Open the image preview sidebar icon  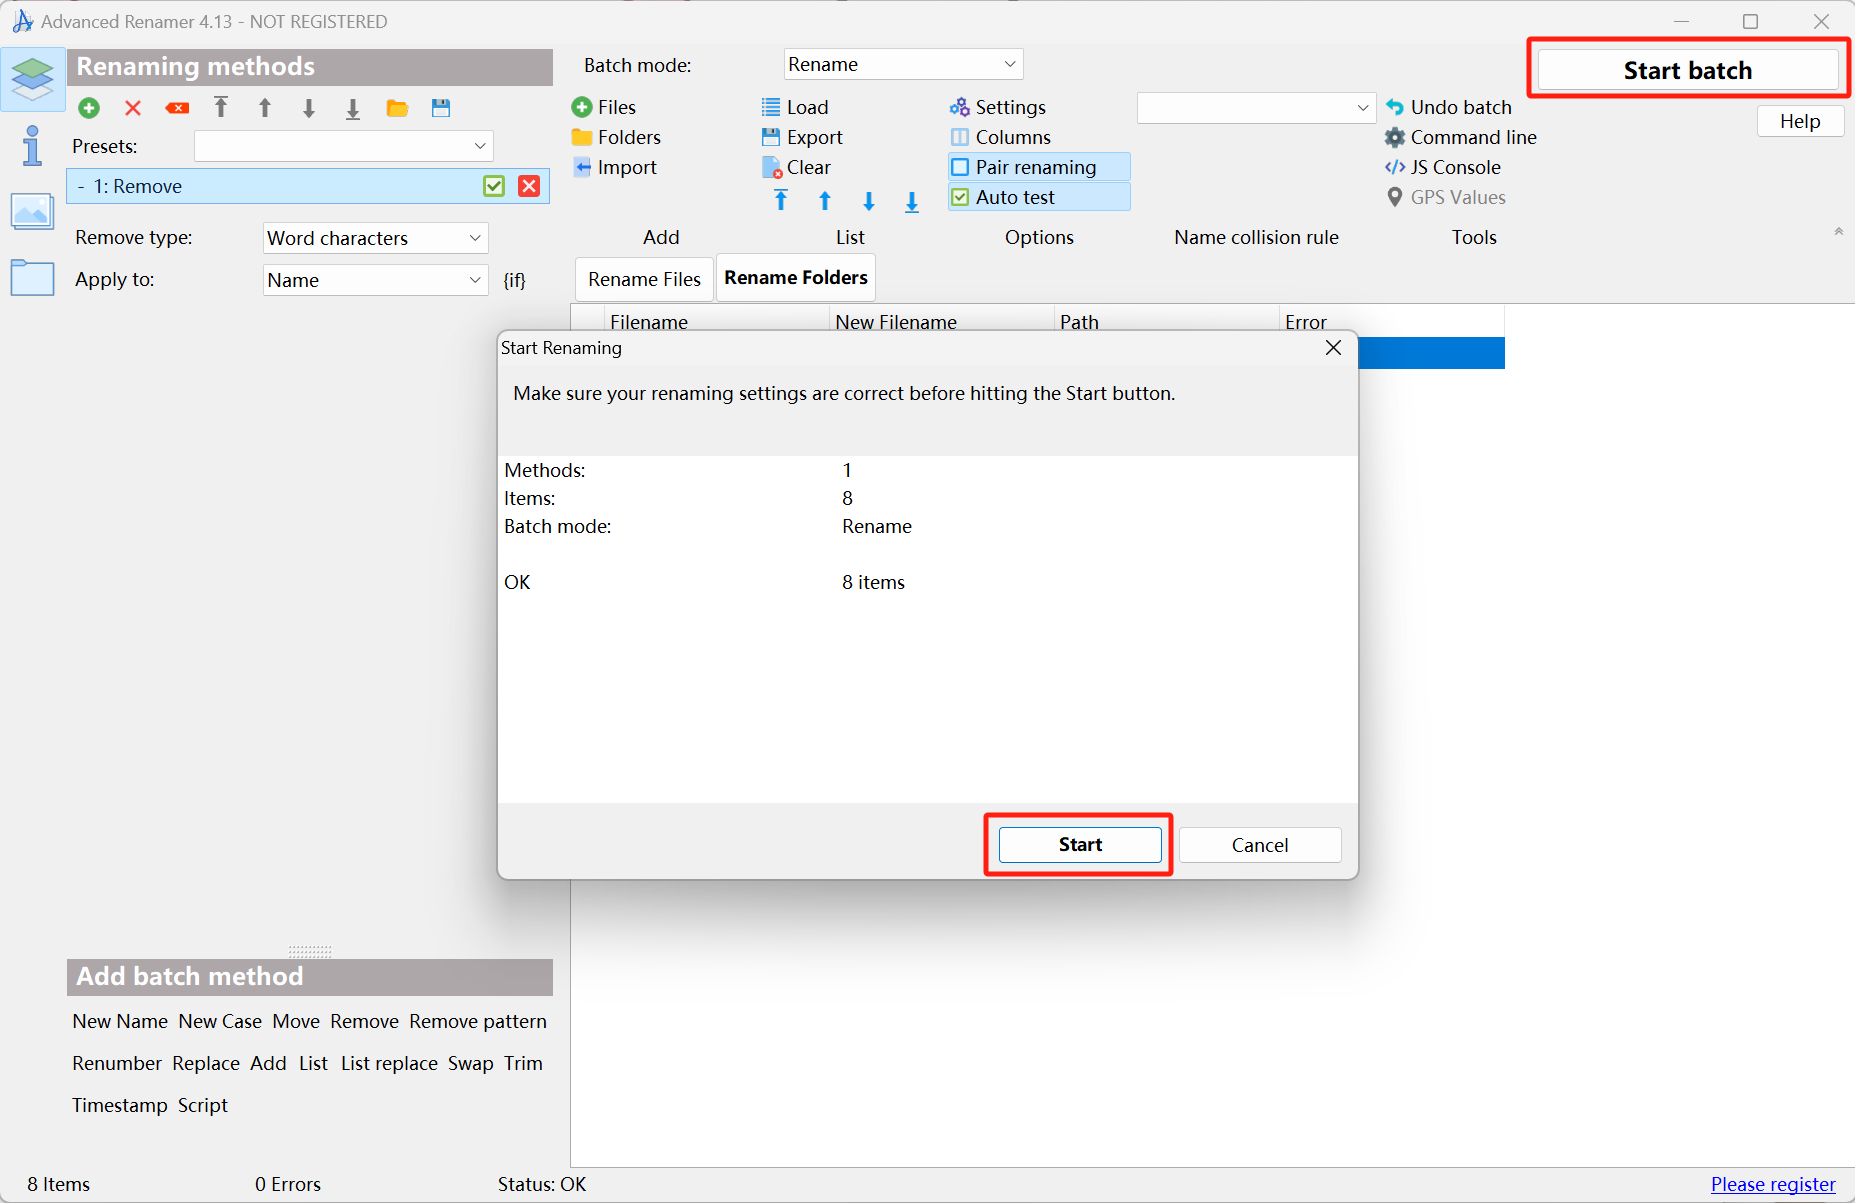[x=32, y=211]
